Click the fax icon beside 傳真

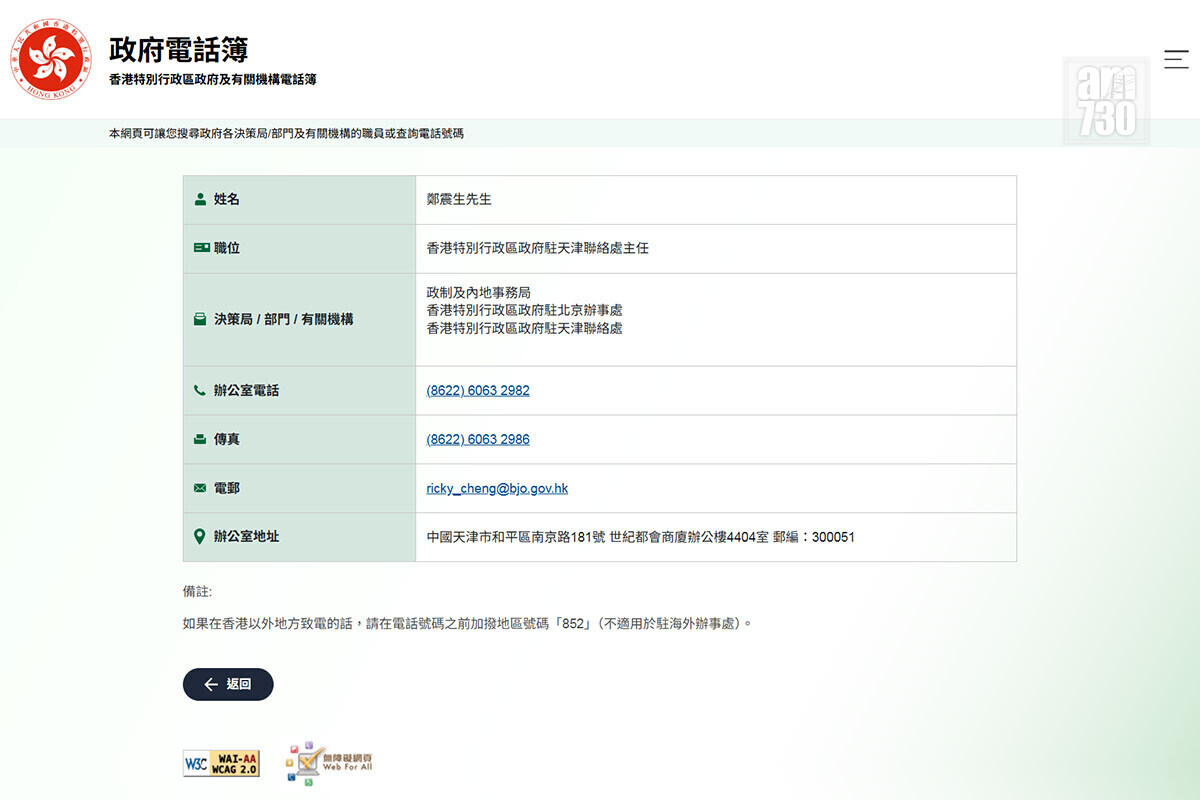200,440
